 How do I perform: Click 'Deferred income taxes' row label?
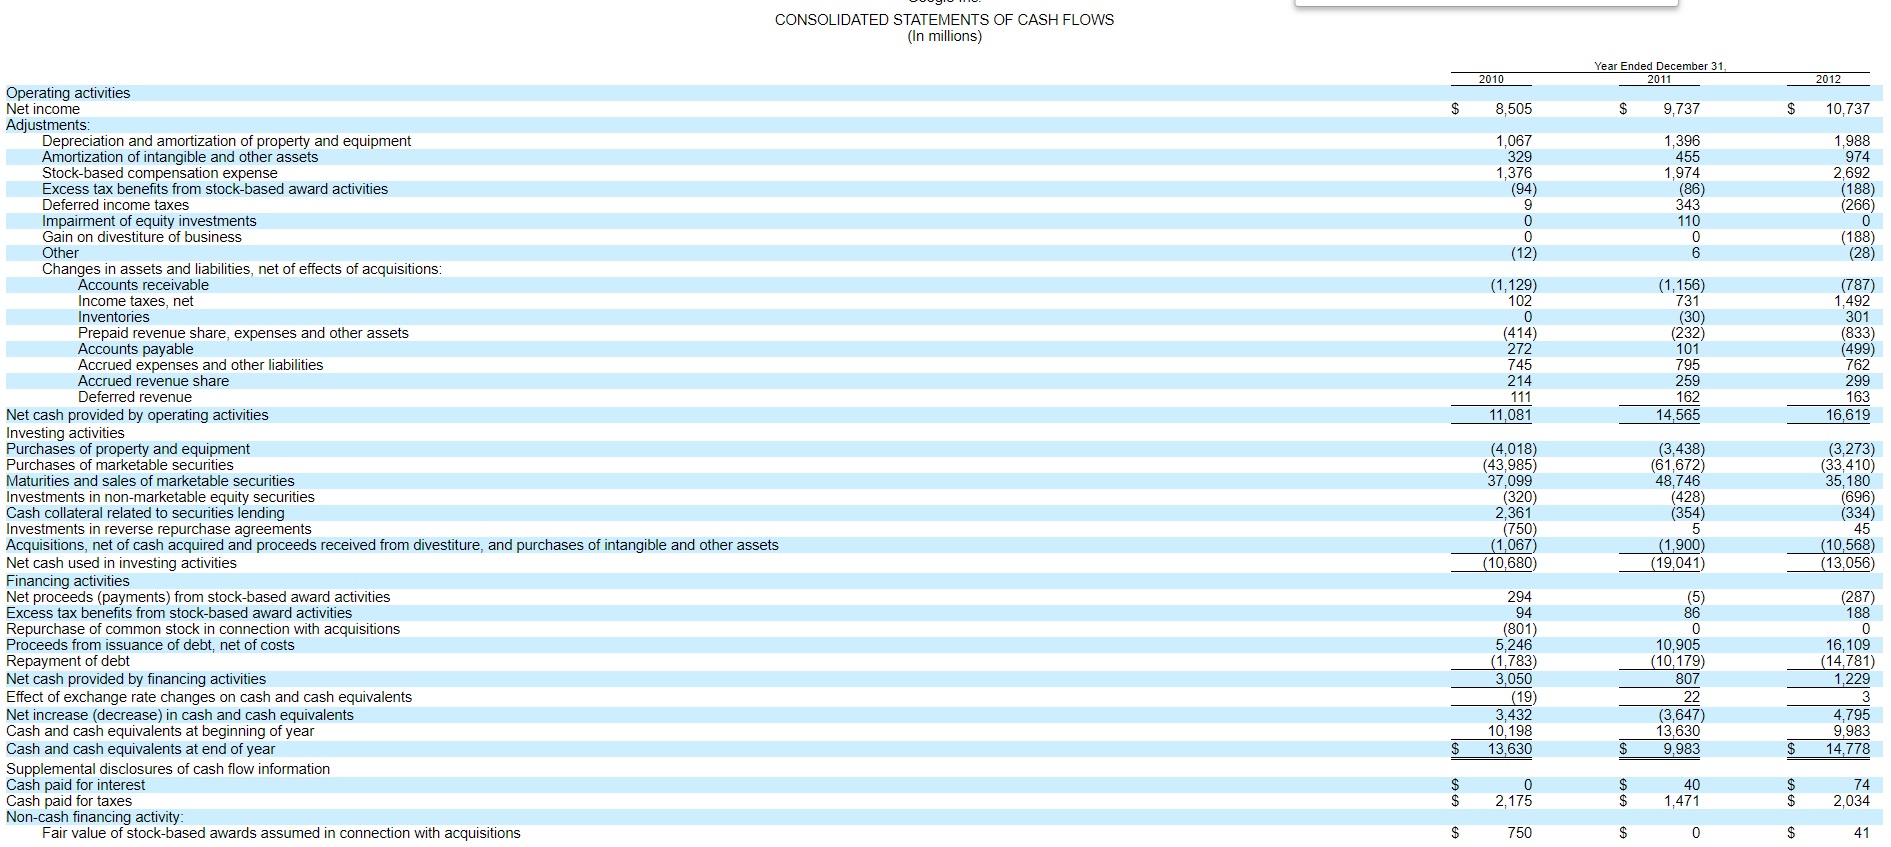pyautogui.click(x=115, y=205)
